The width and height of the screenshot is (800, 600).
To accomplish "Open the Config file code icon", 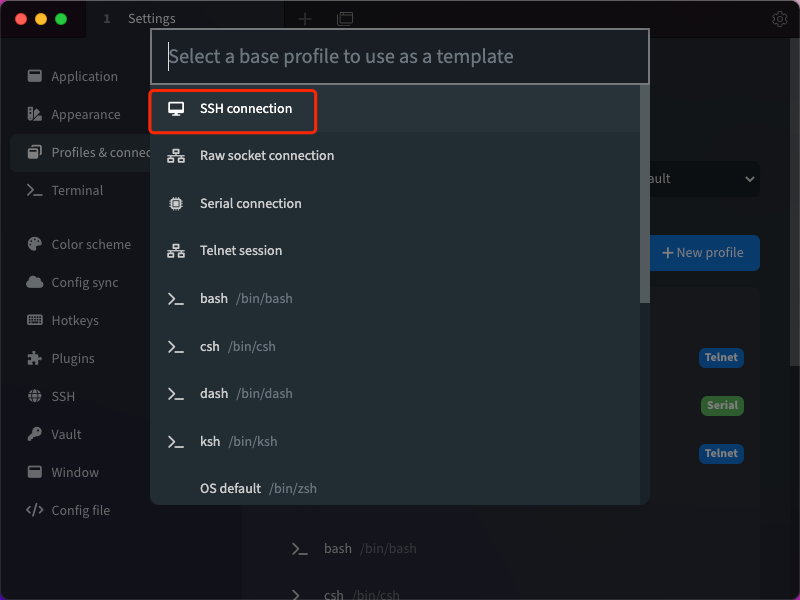I will 34,510.
